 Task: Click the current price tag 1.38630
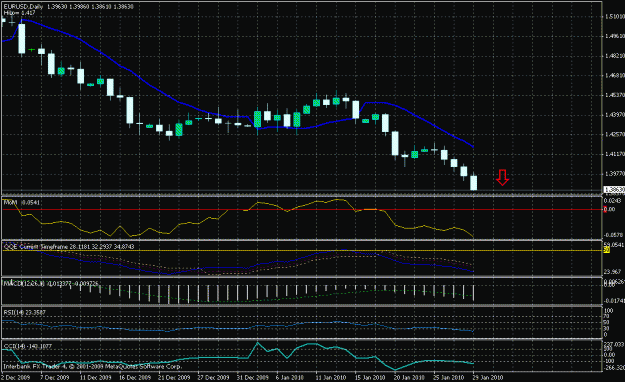[x=614, y=190]
